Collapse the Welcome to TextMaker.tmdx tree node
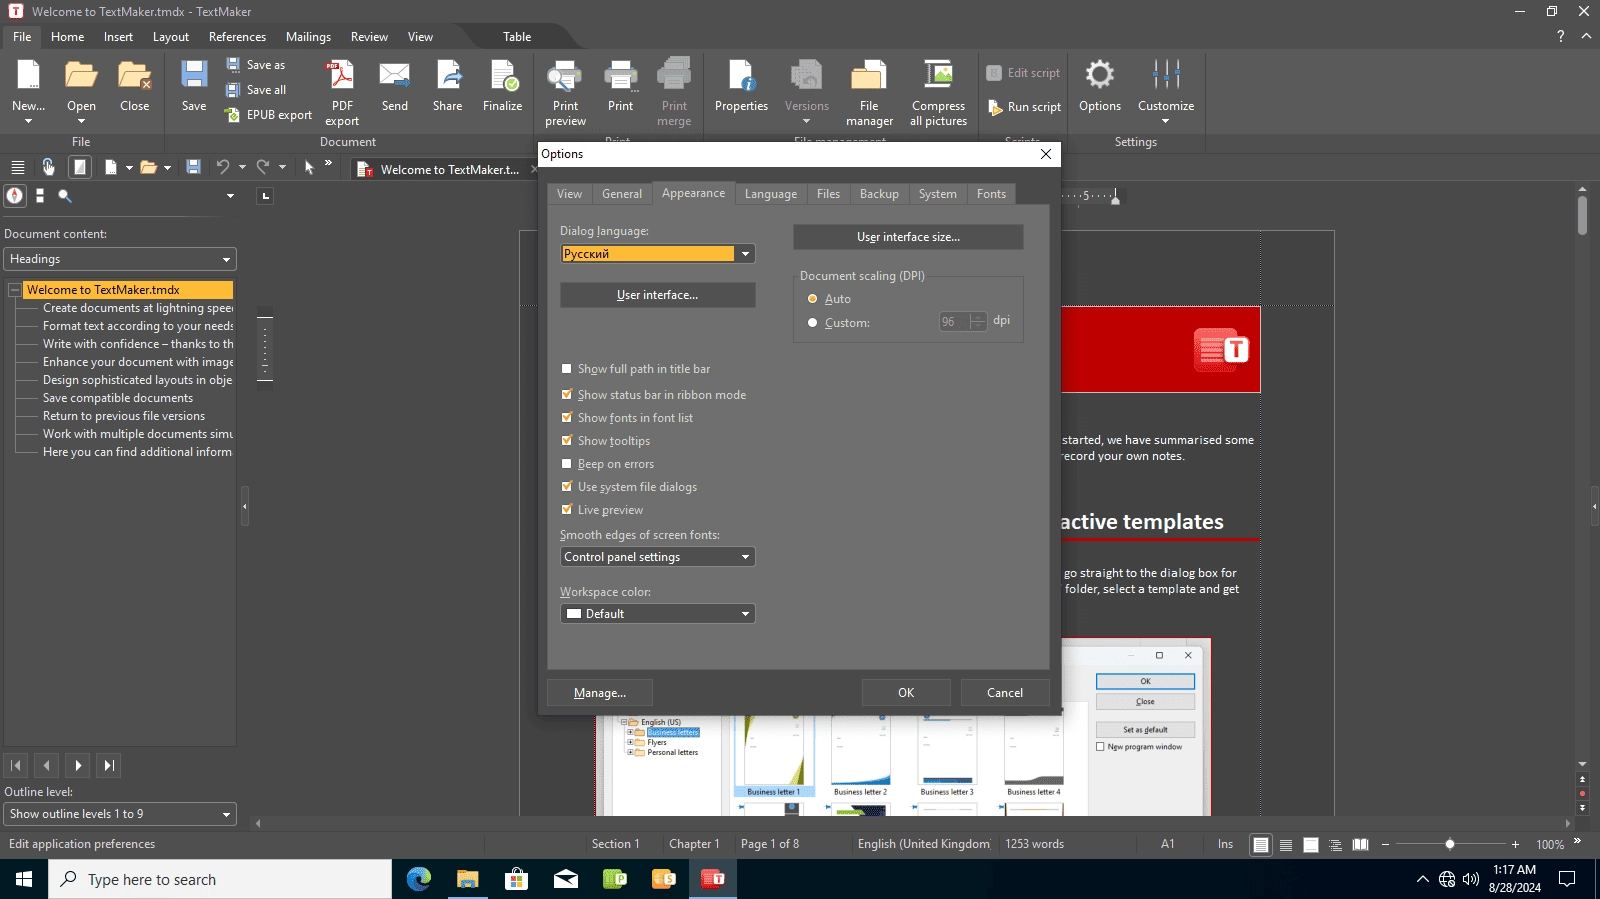This screenshot has width=1600, height=899. [15, 290]
